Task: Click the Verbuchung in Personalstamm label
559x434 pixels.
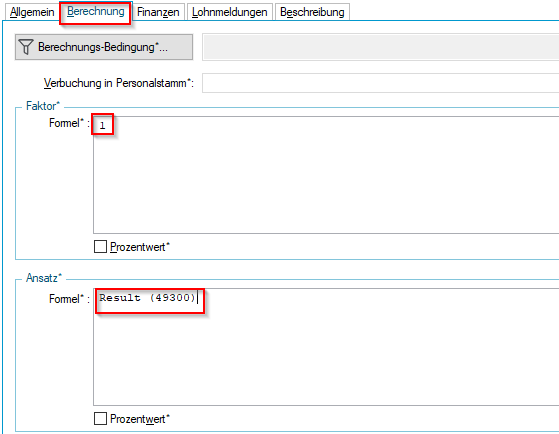Action: pos(119,83)
